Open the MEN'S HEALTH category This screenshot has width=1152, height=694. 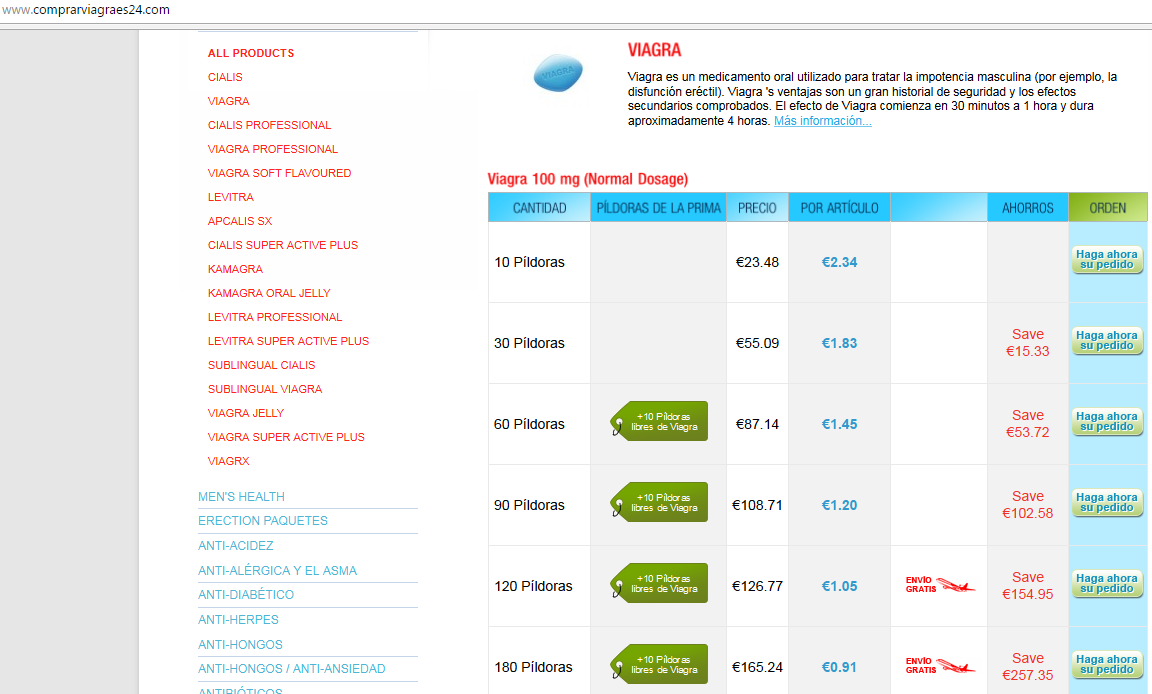(x=241, y=496)
